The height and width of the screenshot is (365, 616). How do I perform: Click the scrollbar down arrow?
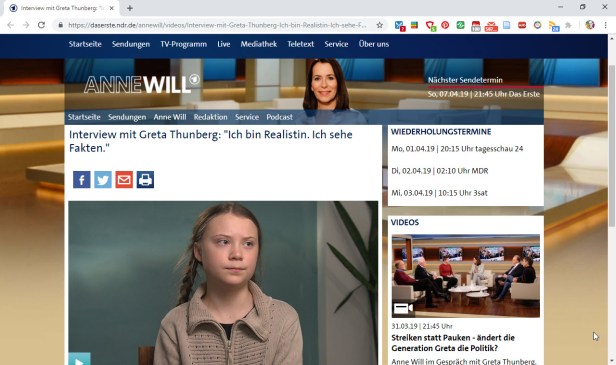coord(612,360)
